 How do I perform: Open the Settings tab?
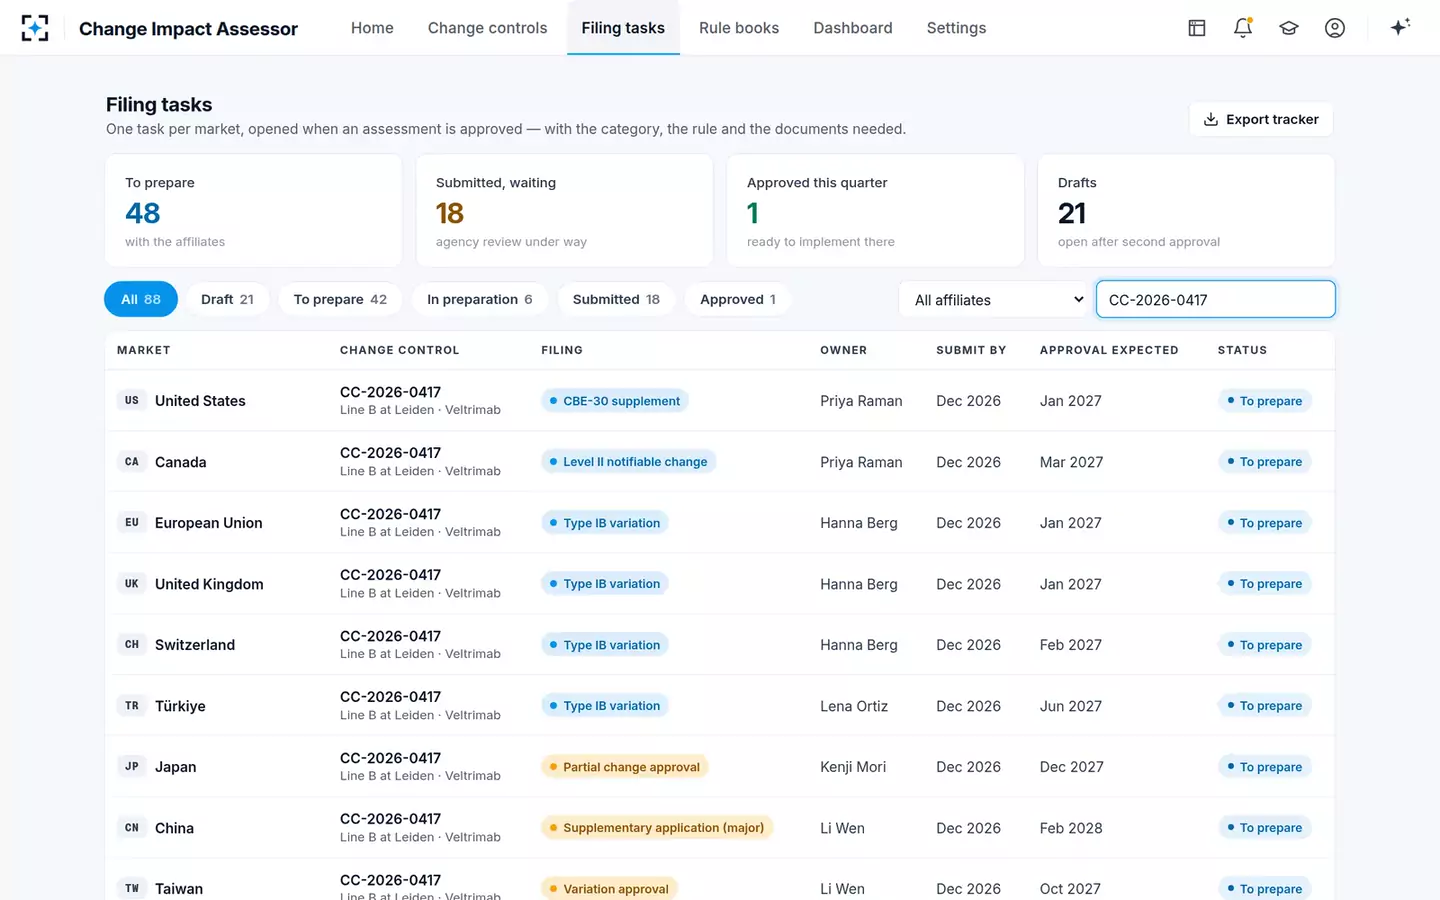tap(957, 28)
